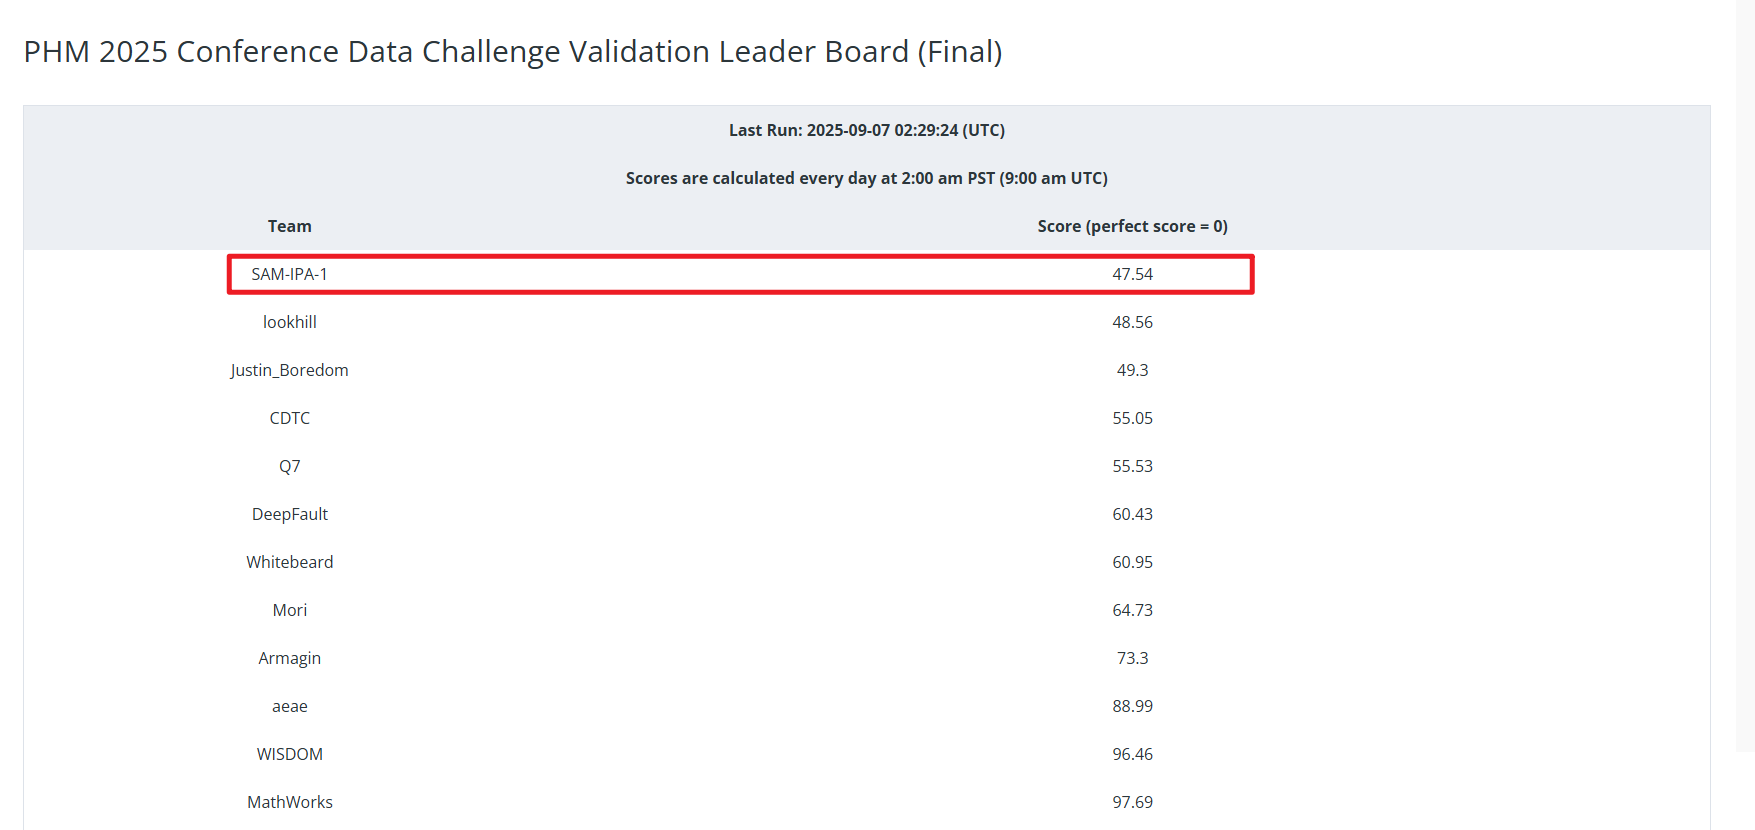
Task: Click the Whitebeard team entry
Action: click(x=289, y=562)
